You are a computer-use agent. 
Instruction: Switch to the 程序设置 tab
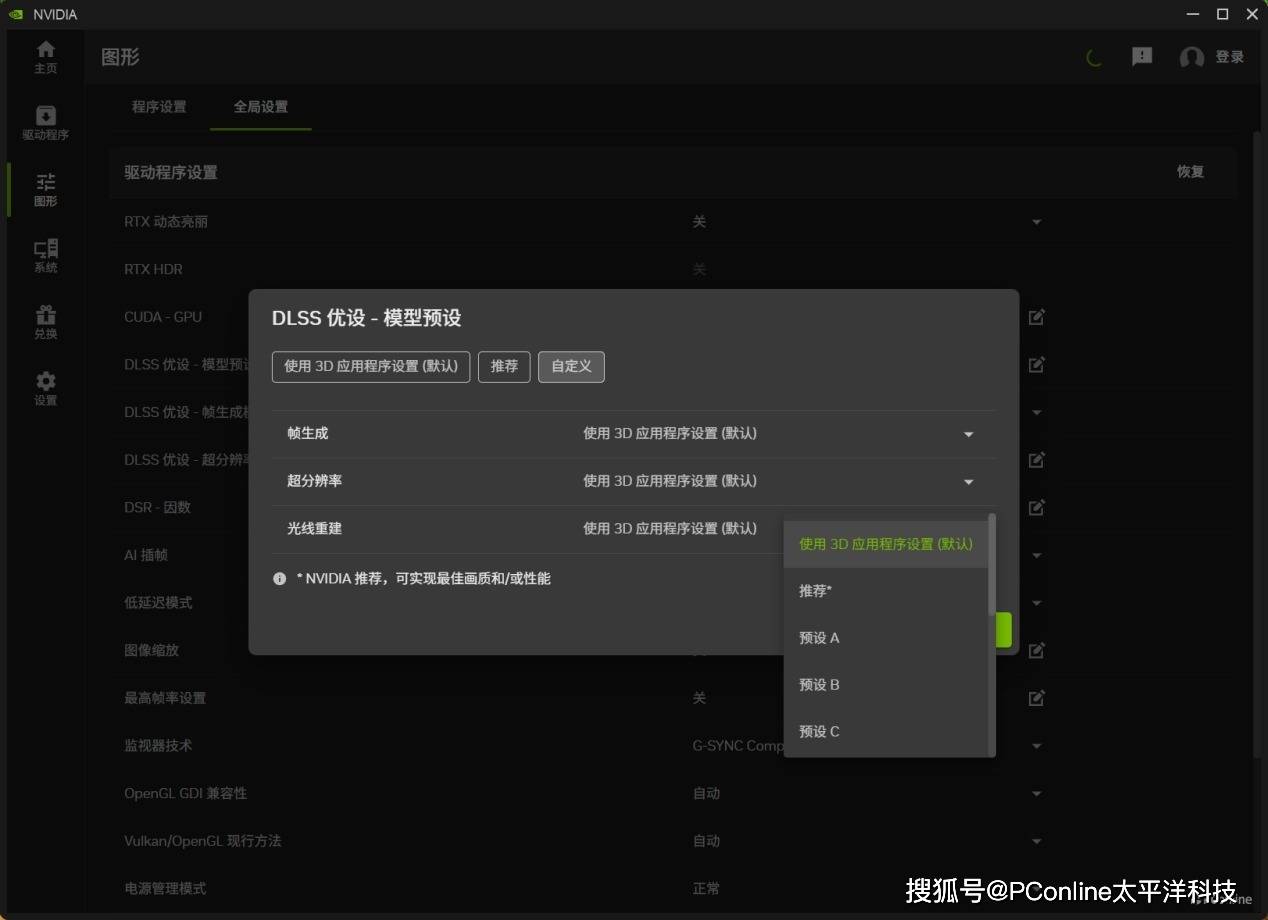point(159,107)
